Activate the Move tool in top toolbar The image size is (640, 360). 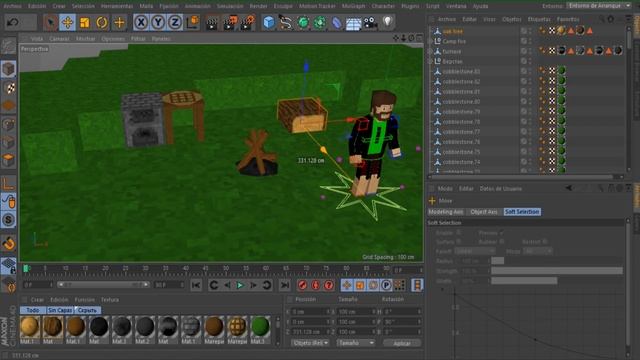click(x=67, y=22)
